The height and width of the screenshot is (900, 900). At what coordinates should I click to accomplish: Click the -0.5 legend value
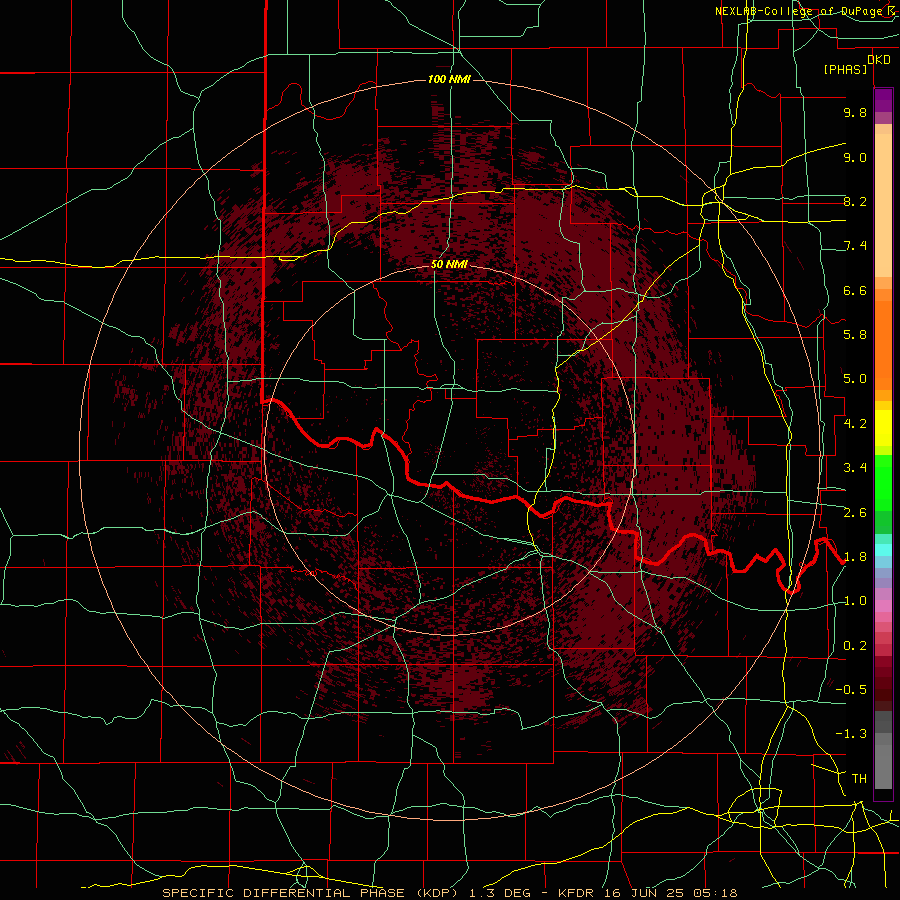851,690
